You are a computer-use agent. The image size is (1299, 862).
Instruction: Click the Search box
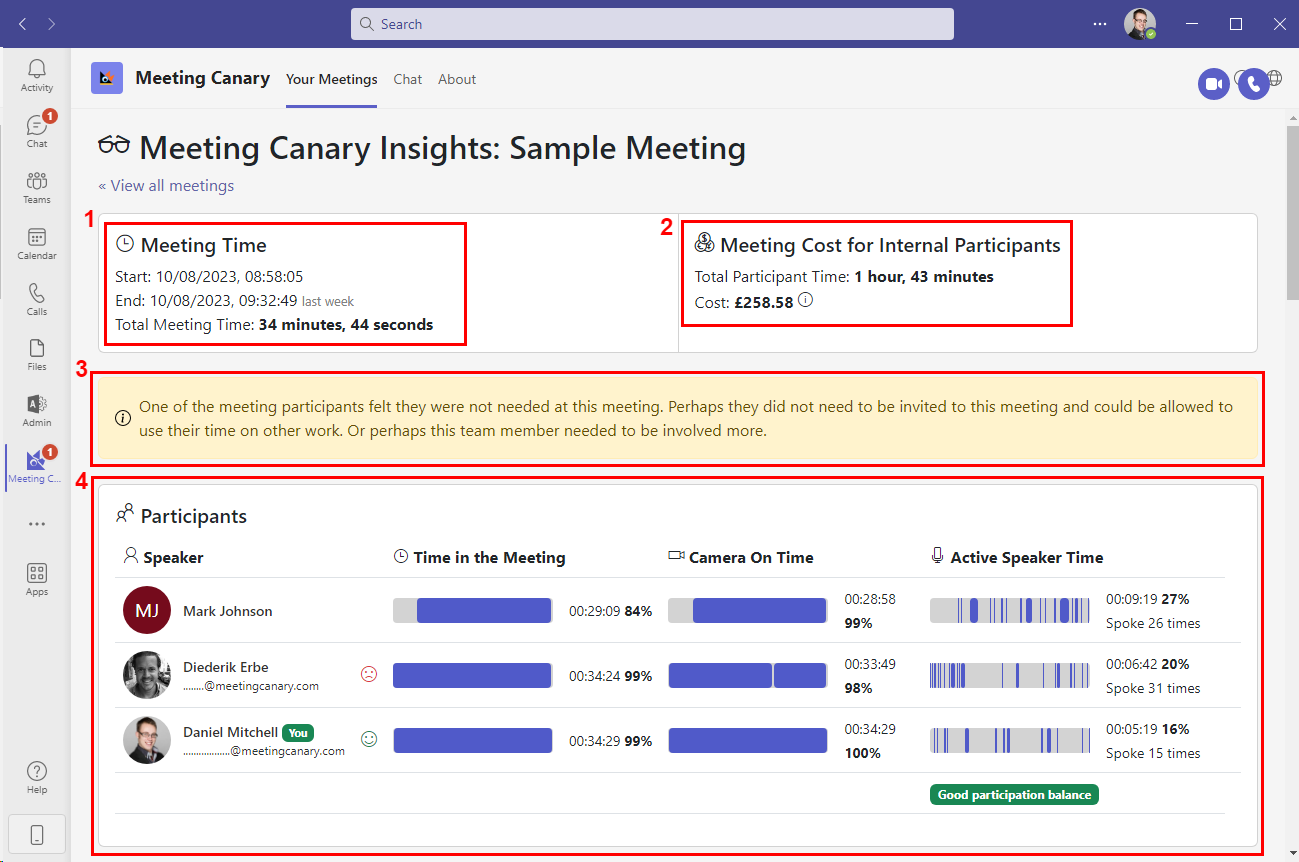pos(652,24)
